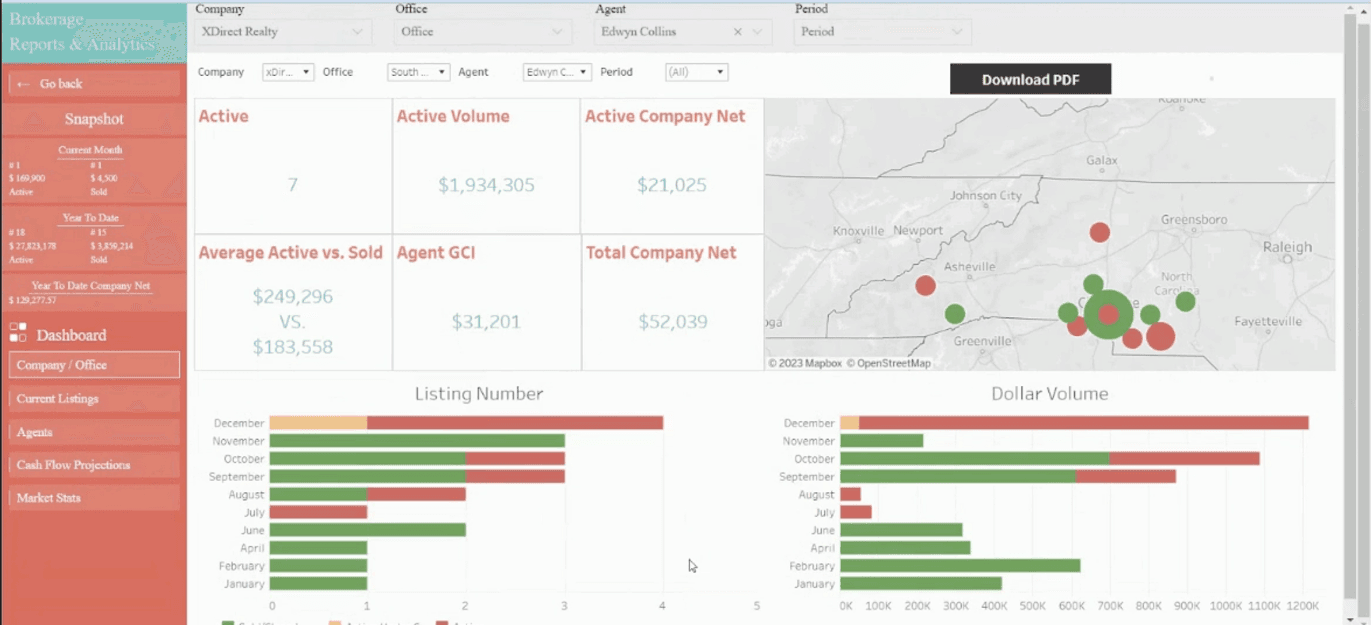Click Year To Date Company Net label
Viewport: 1371px width, 625px height.
[x=91, y=286]
